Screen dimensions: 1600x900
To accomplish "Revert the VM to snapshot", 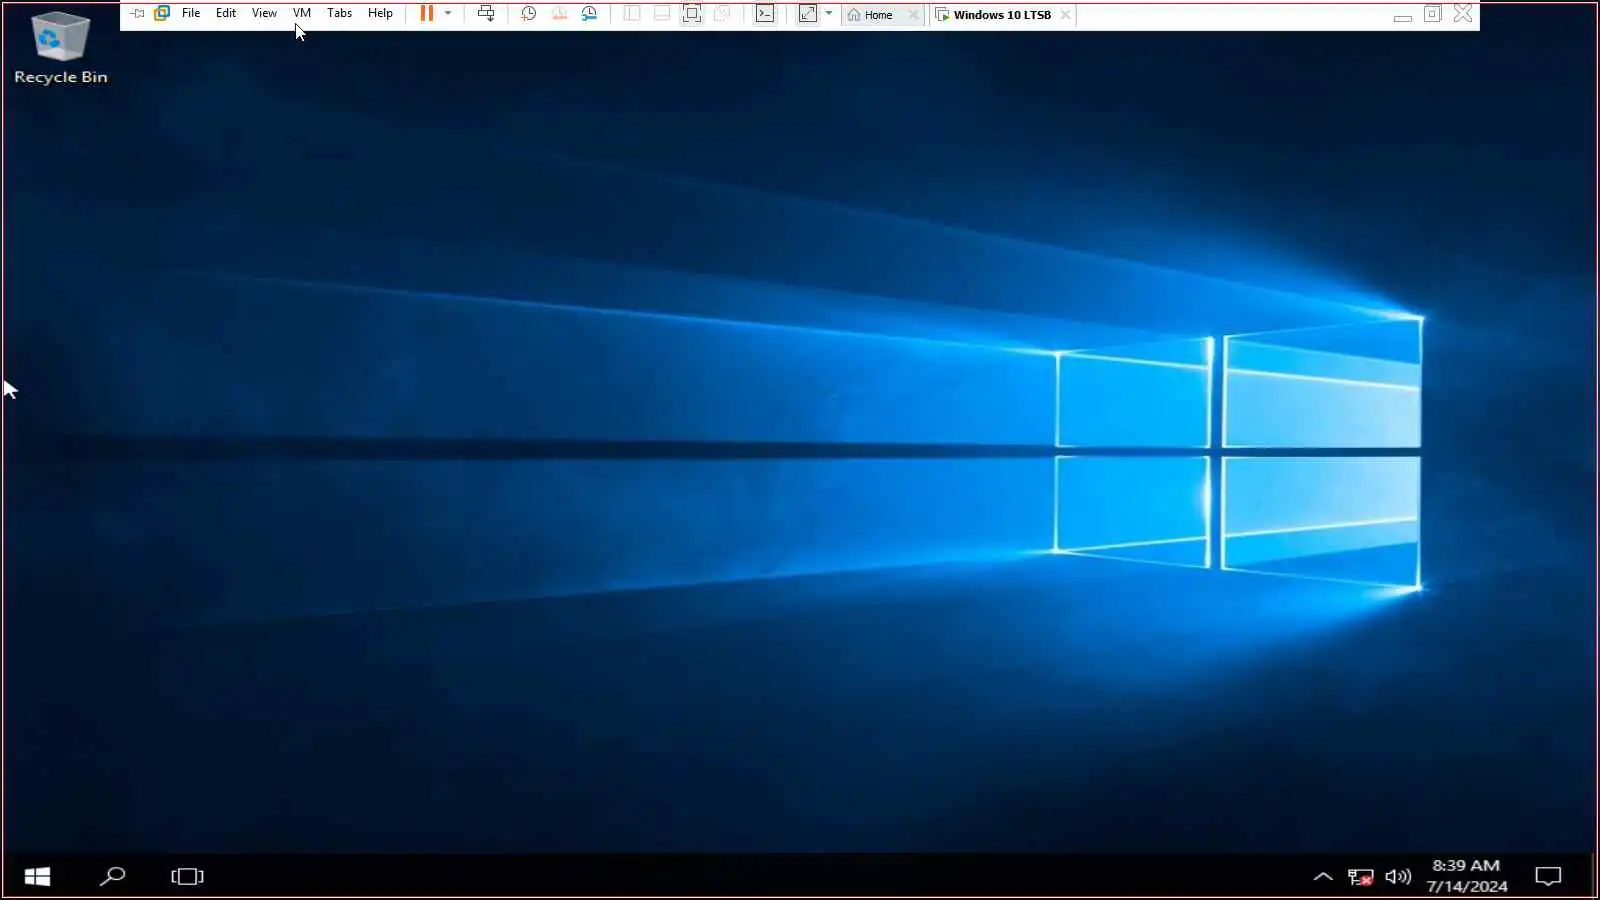I will coord(559,13).
